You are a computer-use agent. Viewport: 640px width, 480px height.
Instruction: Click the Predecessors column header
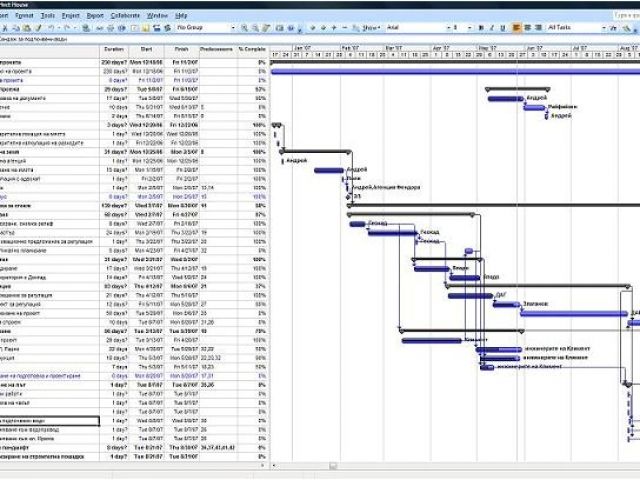(x=216, y=48)
